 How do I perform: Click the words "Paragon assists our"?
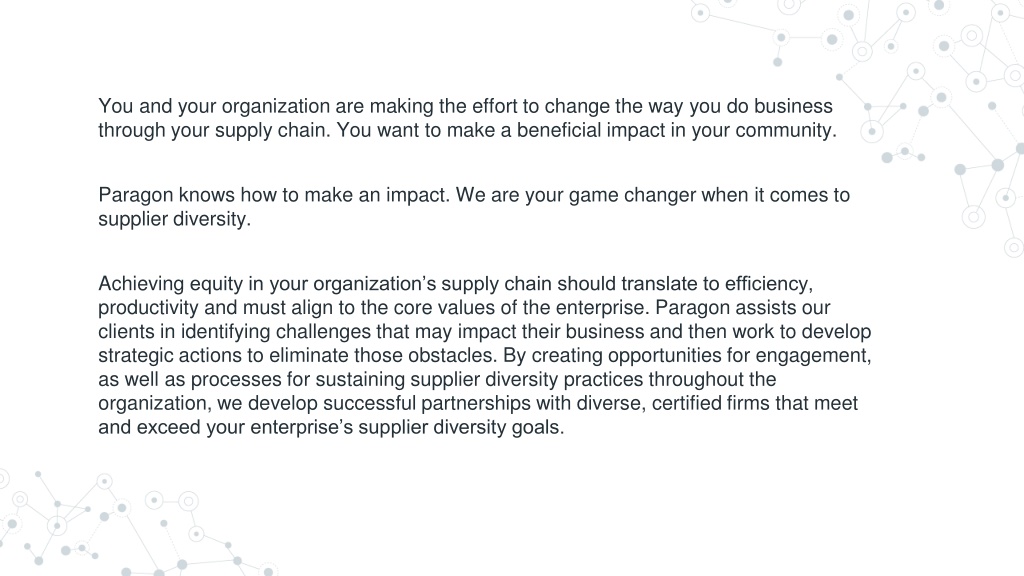pyautogui.click(x=743, y=308)
